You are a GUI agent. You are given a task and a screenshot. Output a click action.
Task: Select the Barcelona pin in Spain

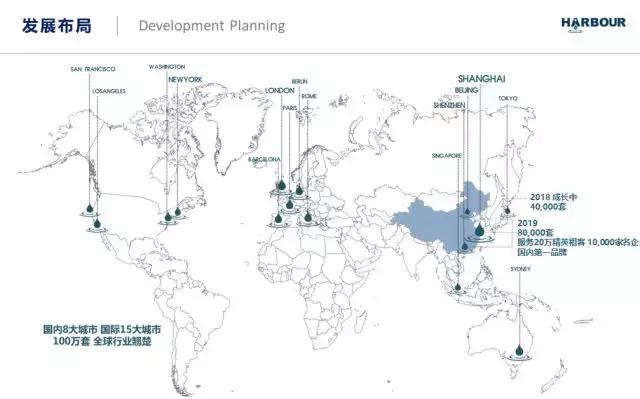278,218
